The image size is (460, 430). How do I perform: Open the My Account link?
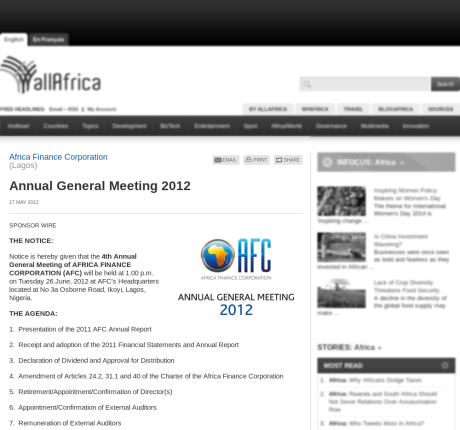point(102,109)
